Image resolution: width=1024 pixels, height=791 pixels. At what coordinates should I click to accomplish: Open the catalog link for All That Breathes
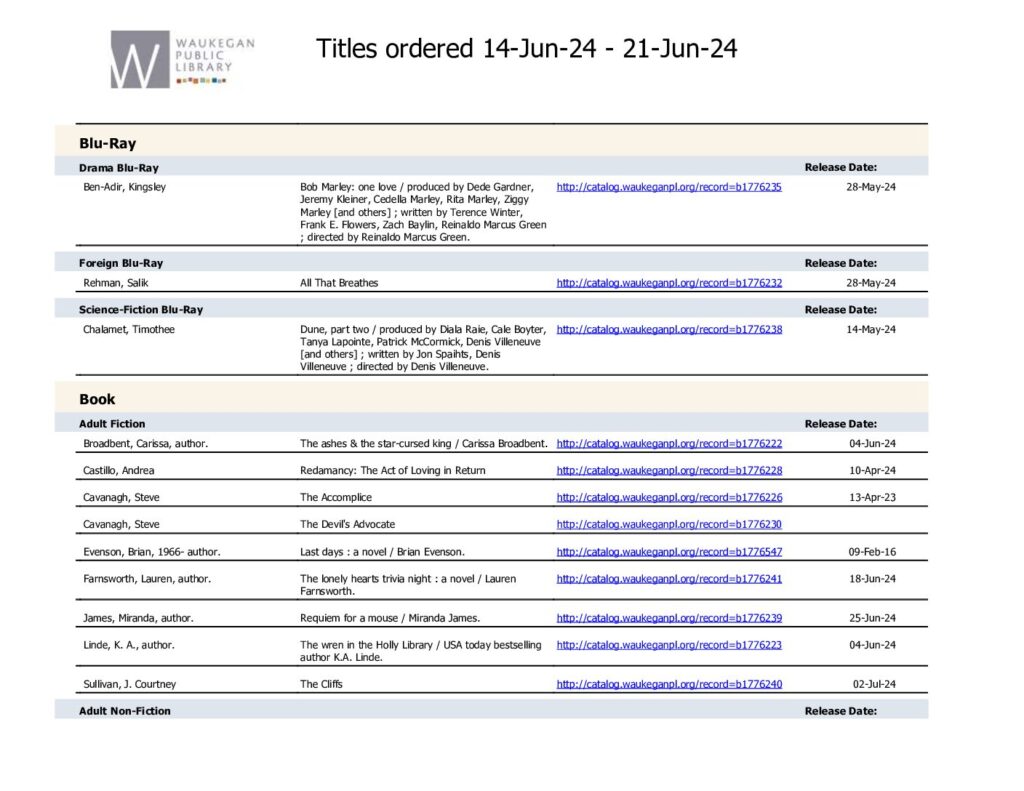[669, 283]
